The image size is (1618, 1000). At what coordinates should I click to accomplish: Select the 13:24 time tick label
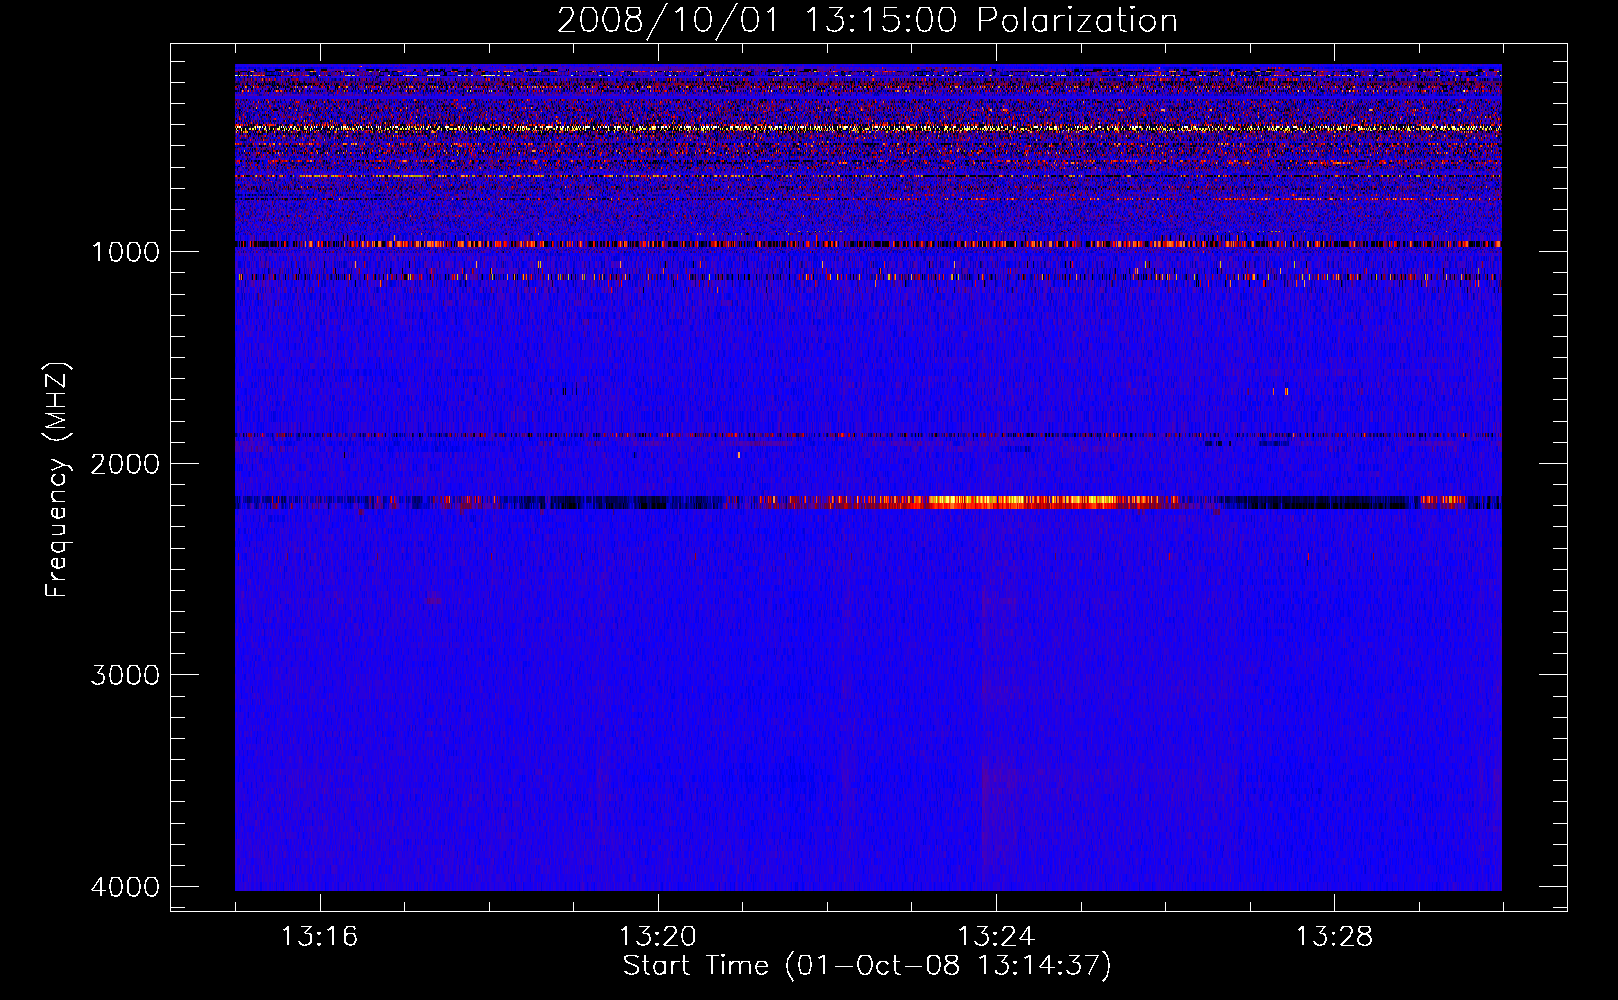point(996,936)
